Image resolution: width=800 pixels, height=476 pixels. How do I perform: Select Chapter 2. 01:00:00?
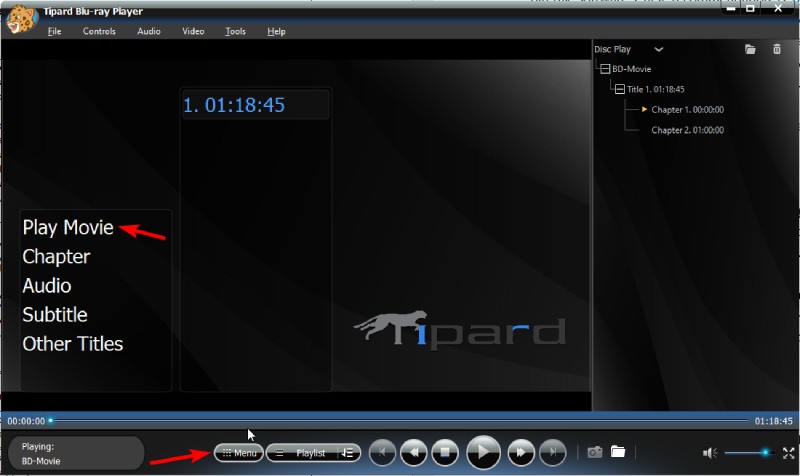click(687, 130)
